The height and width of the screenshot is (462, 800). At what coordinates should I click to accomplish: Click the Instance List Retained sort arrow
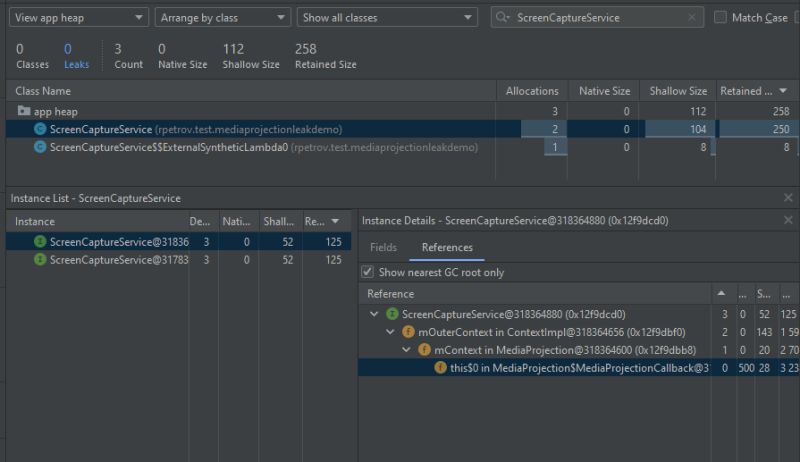335,221
